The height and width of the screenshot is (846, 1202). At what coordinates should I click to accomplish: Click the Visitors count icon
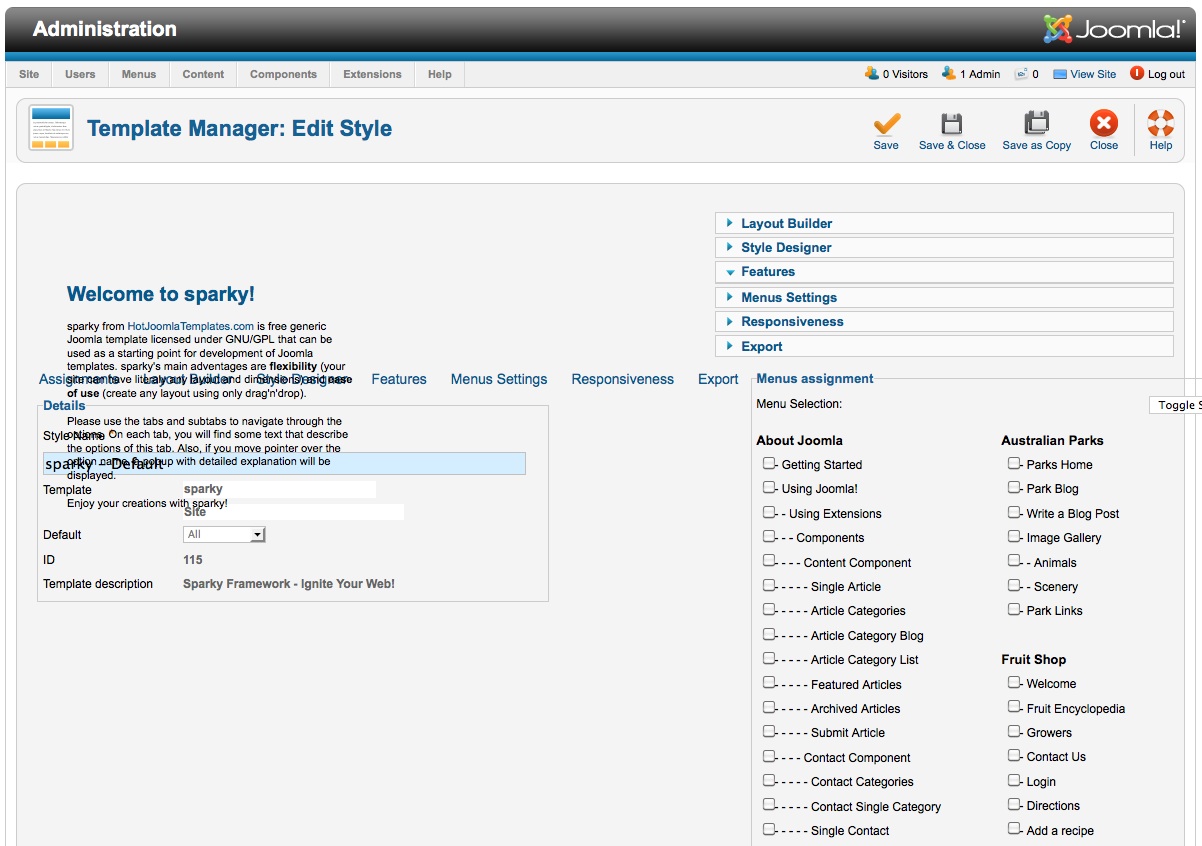[x=872, y=74]
